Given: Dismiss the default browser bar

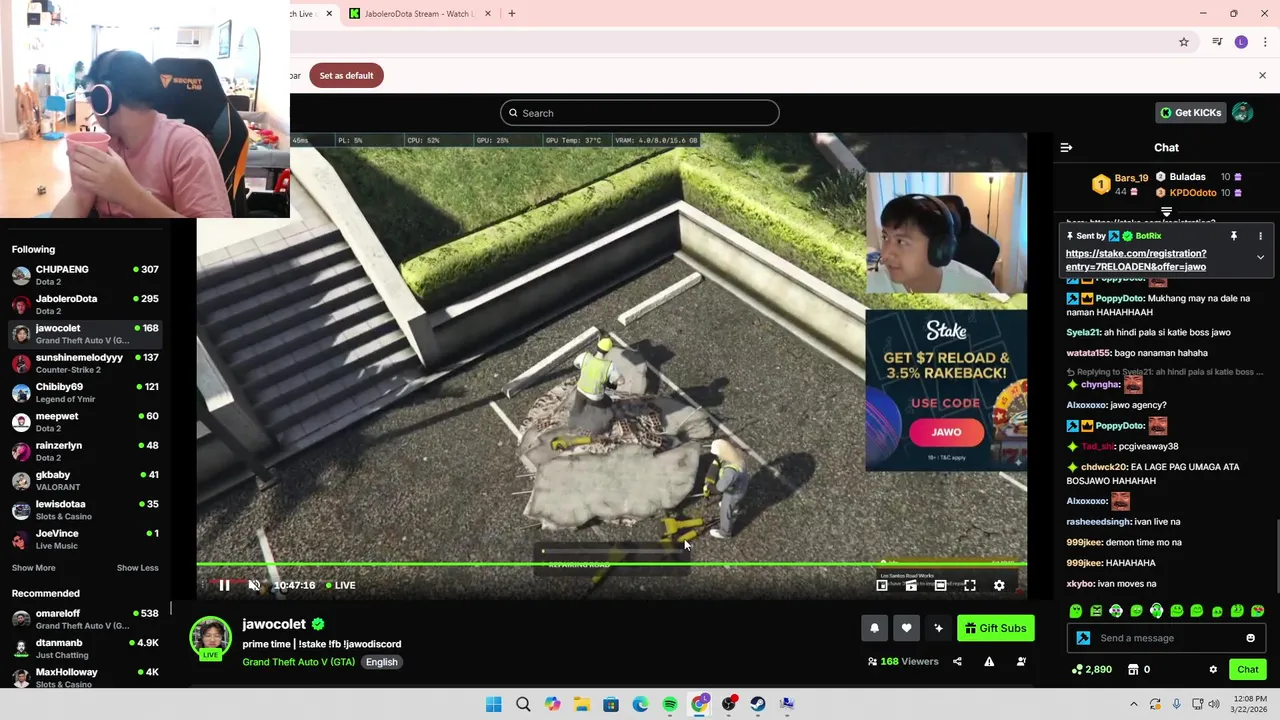Looking at the screenshot, I should 1262,75.
